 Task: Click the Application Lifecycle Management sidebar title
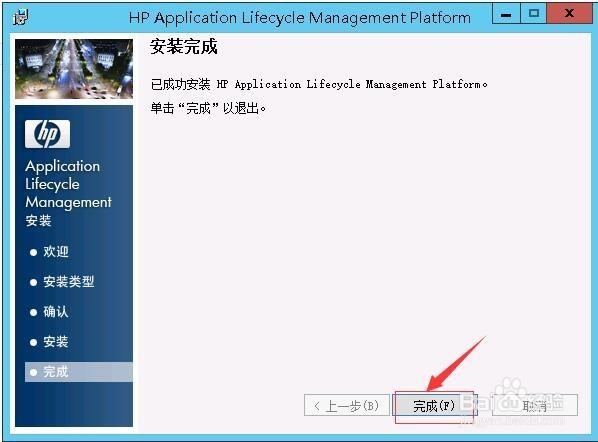[x=68, y=184]
